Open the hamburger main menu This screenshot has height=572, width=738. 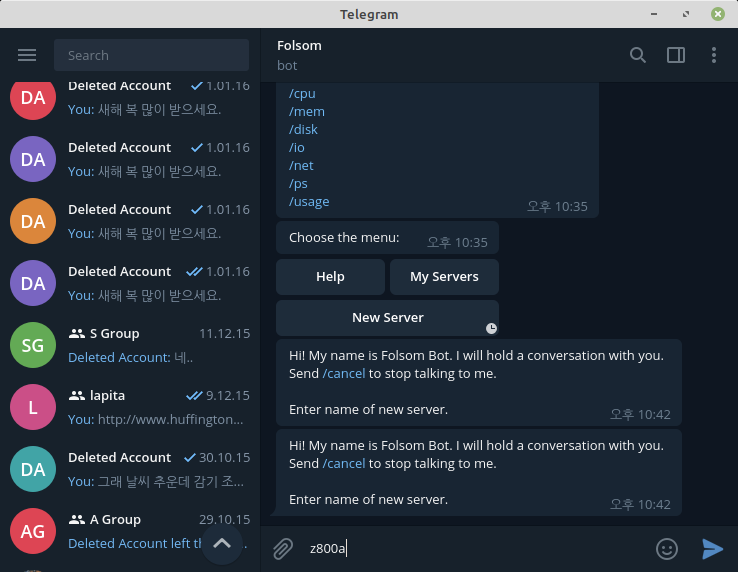27,55
